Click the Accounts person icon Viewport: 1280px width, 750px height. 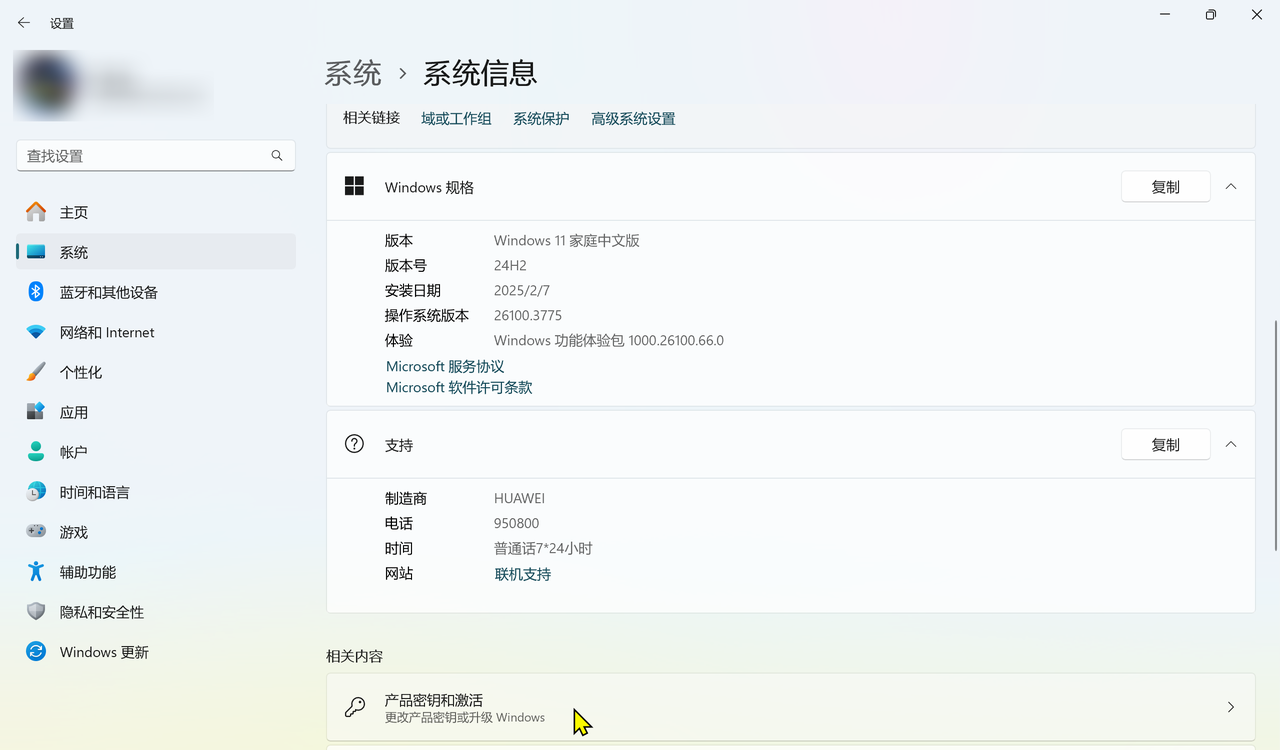[x=36, y=452]
